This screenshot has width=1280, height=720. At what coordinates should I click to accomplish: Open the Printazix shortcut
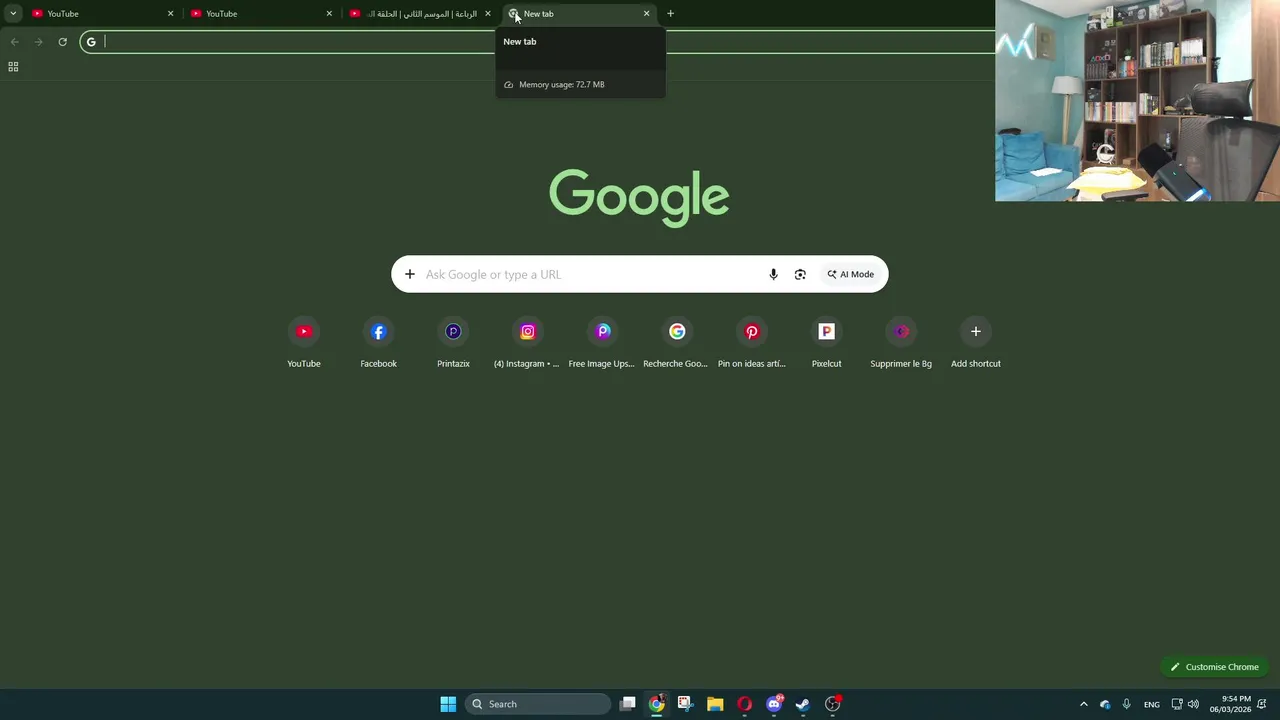tap(453, 343)
